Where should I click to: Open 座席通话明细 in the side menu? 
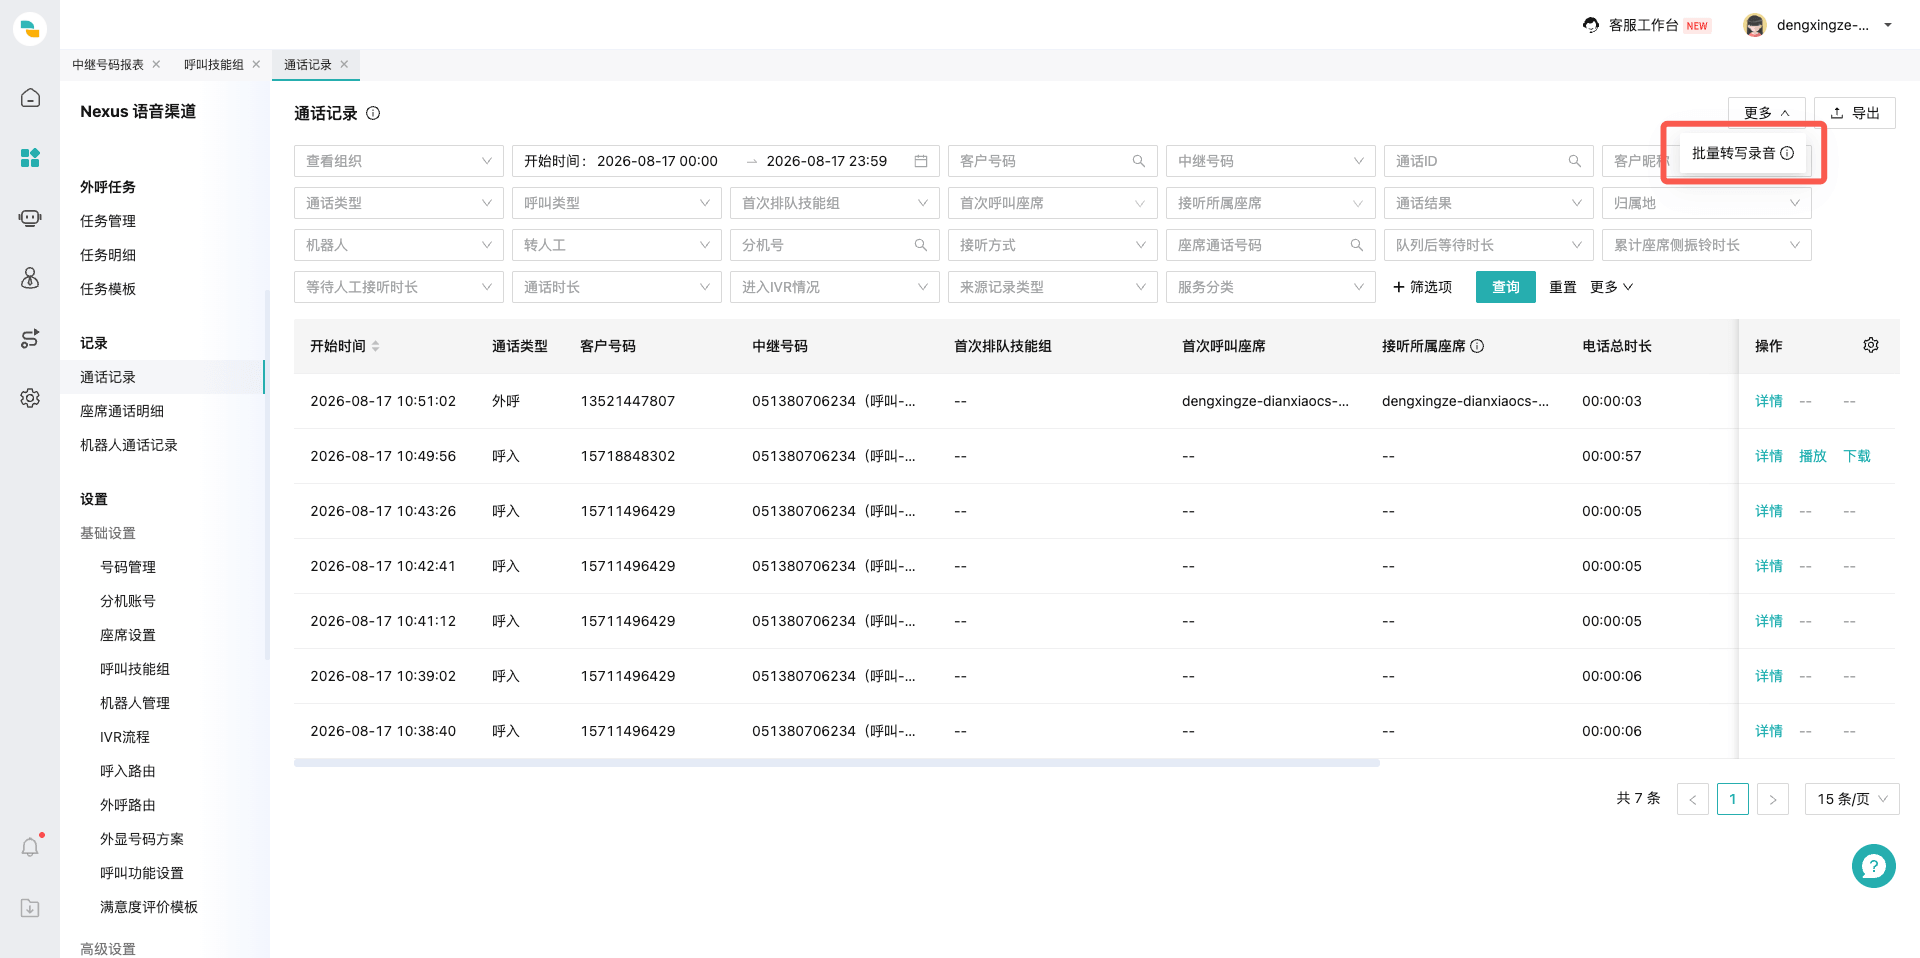(122, 411)
